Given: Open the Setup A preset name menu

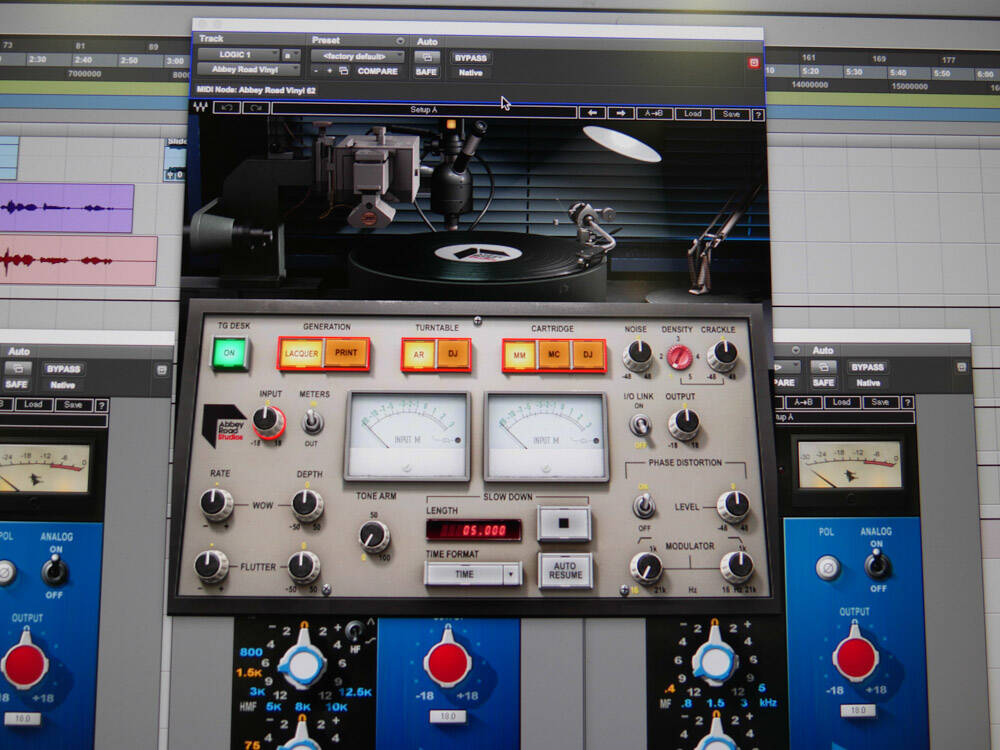Looking at the screenshot, I should click(423, 110).
